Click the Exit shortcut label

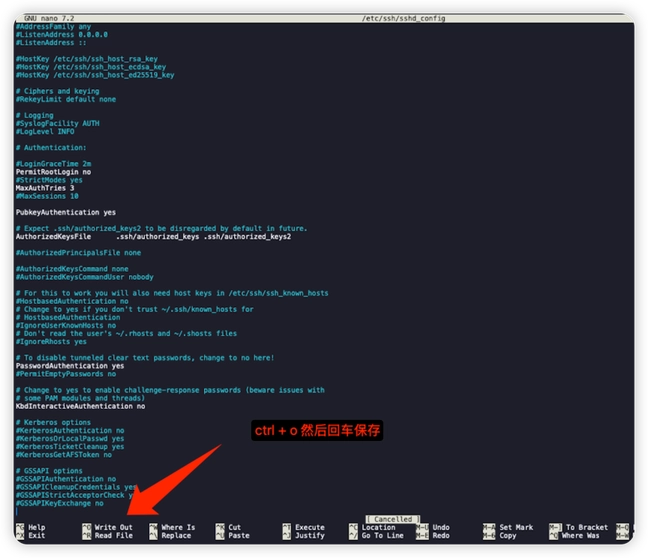pyautogui.click(x=36, y=535)
